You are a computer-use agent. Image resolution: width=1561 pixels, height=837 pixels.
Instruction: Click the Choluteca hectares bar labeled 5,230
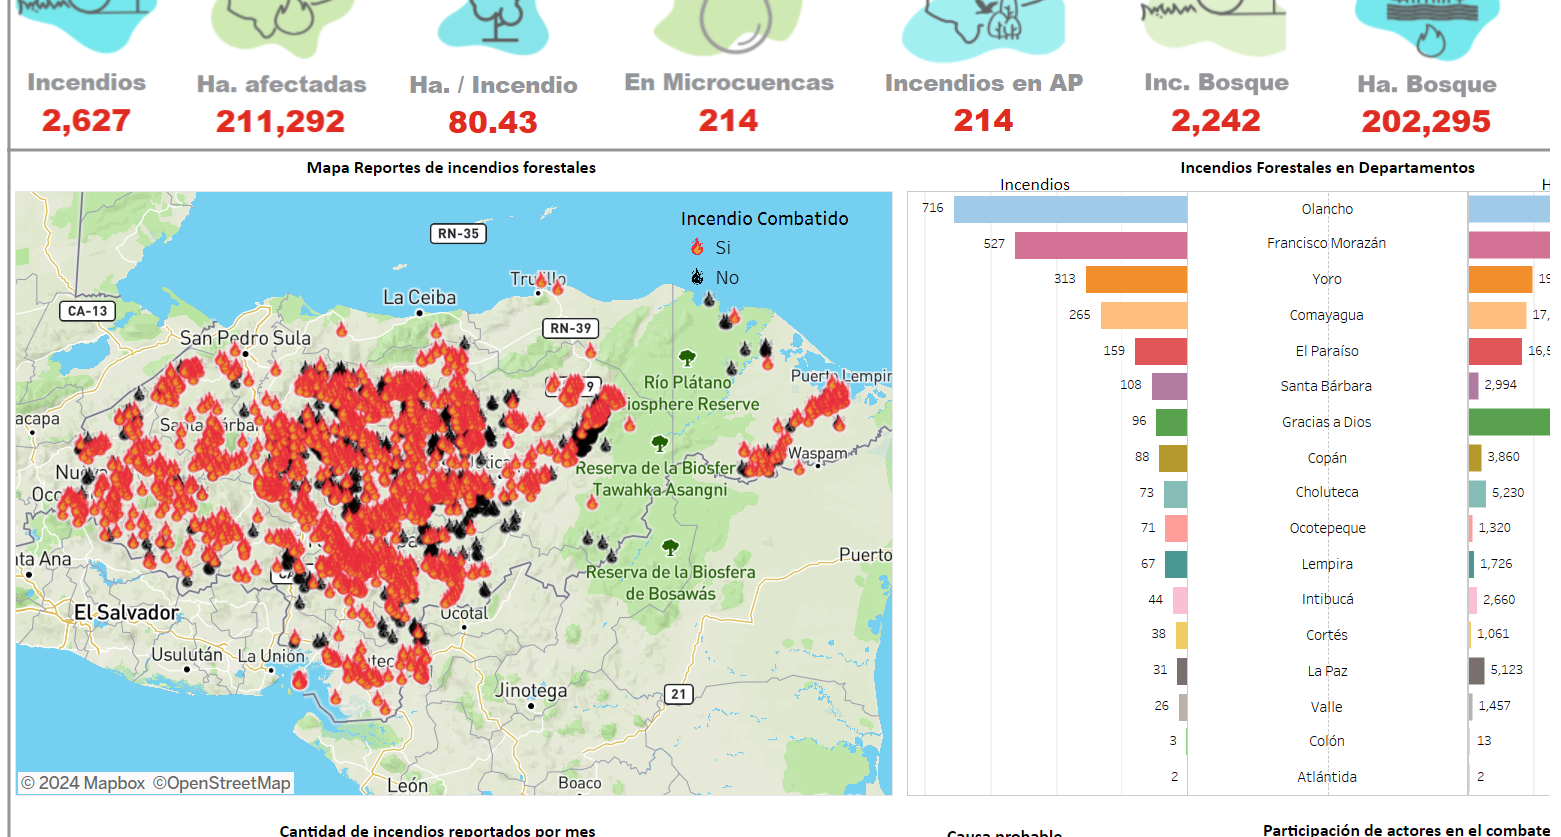1477,494
